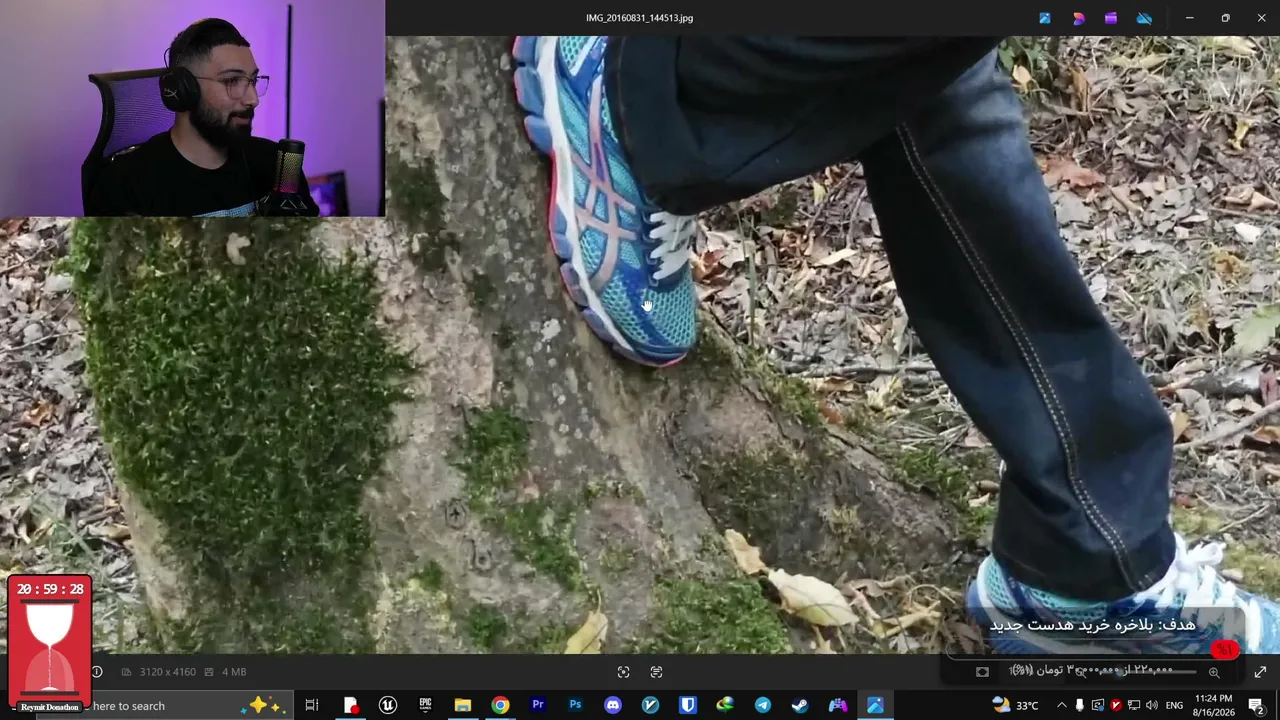Open Telegram from the taskbar
This screenshot has height=720, width=1280.
pyautogui.click(x=762, y=706)
